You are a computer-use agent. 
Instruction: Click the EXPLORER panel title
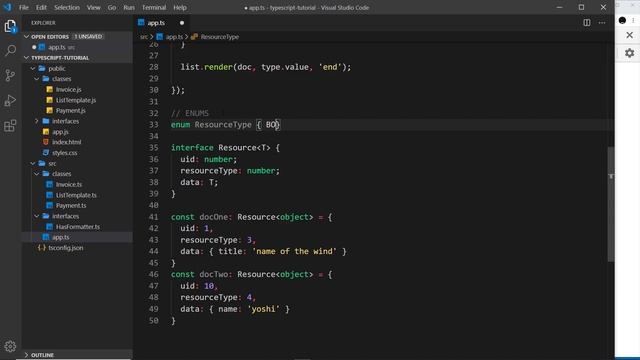pyautogui.click(x=43, y=23)
